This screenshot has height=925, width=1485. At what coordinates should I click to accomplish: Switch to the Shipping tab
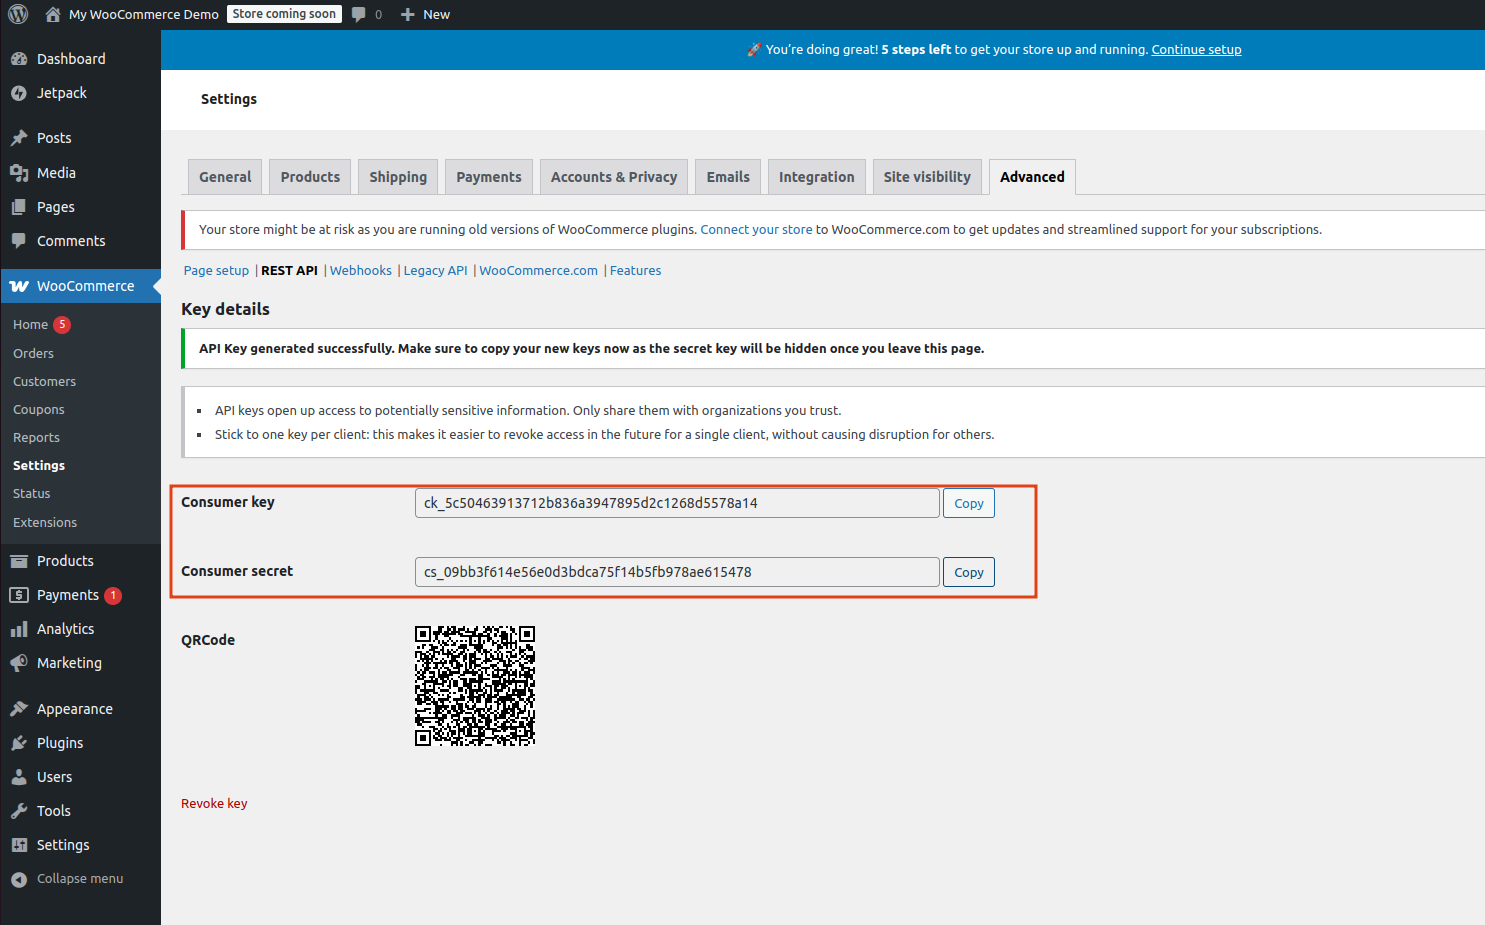398,177
